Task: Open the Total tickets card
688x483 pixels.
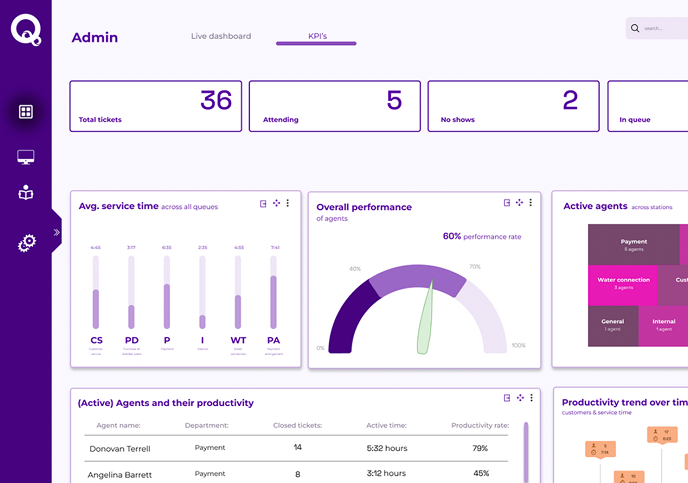Action: 155,106
